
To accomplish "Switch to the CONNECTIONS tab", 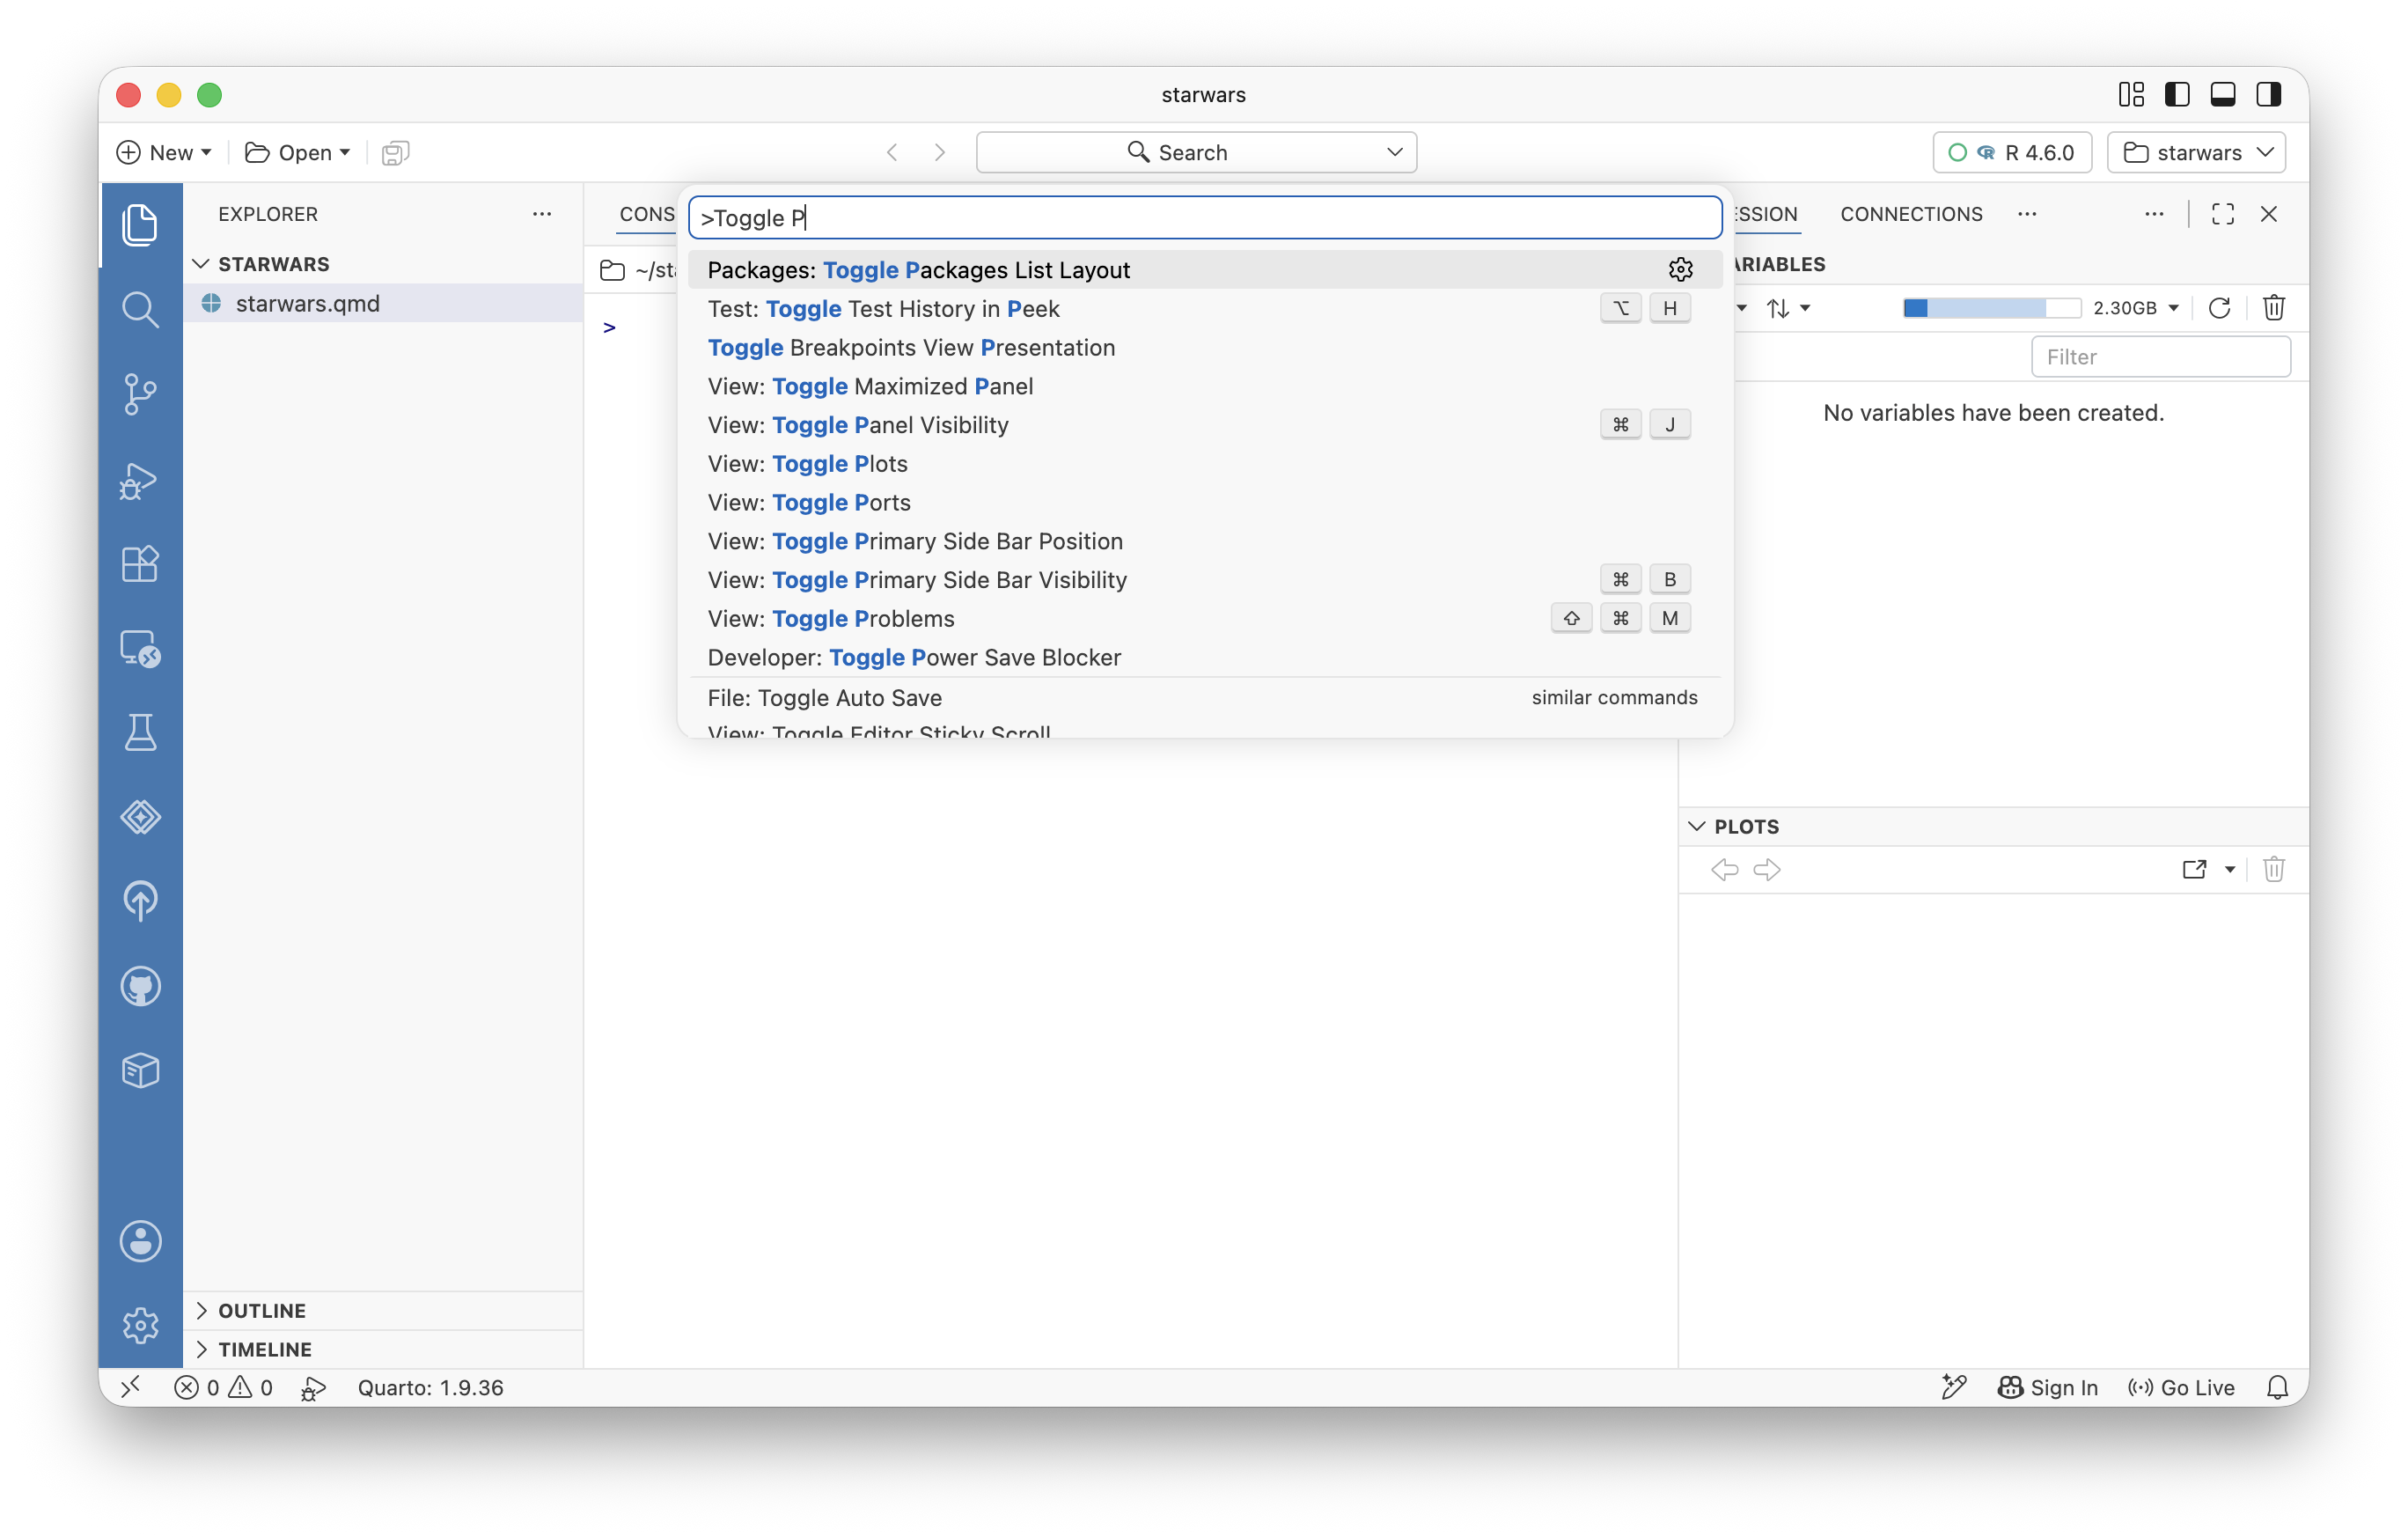I will [x=1911, y=214].
